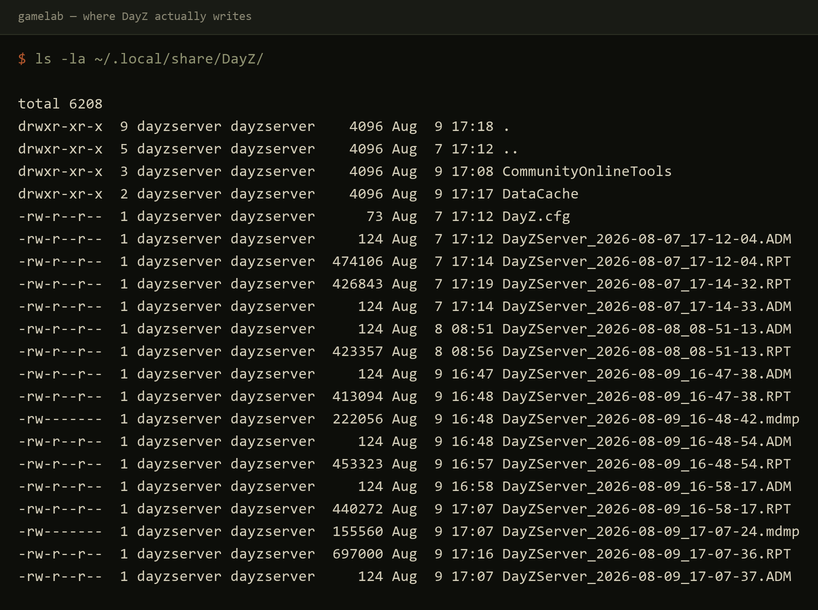Click the 'total 6208' line
Screen dimensions: 818x610
click(61, 104)
